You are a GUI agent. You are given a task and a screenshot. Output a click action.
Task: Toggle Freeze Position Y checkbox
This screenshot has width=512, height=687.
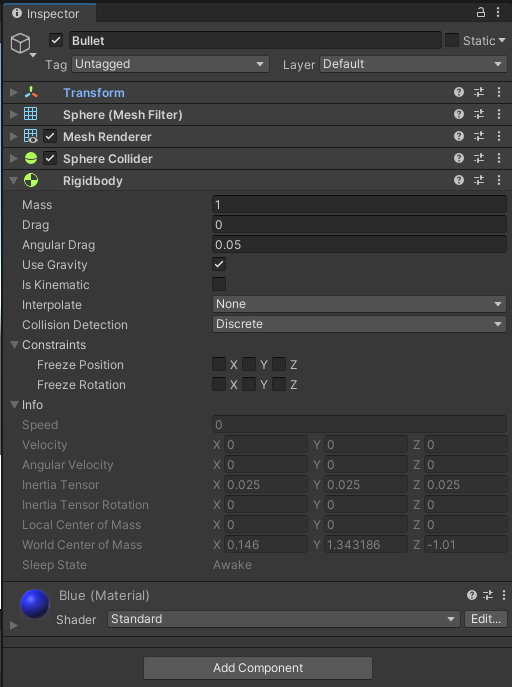[249, 364]
